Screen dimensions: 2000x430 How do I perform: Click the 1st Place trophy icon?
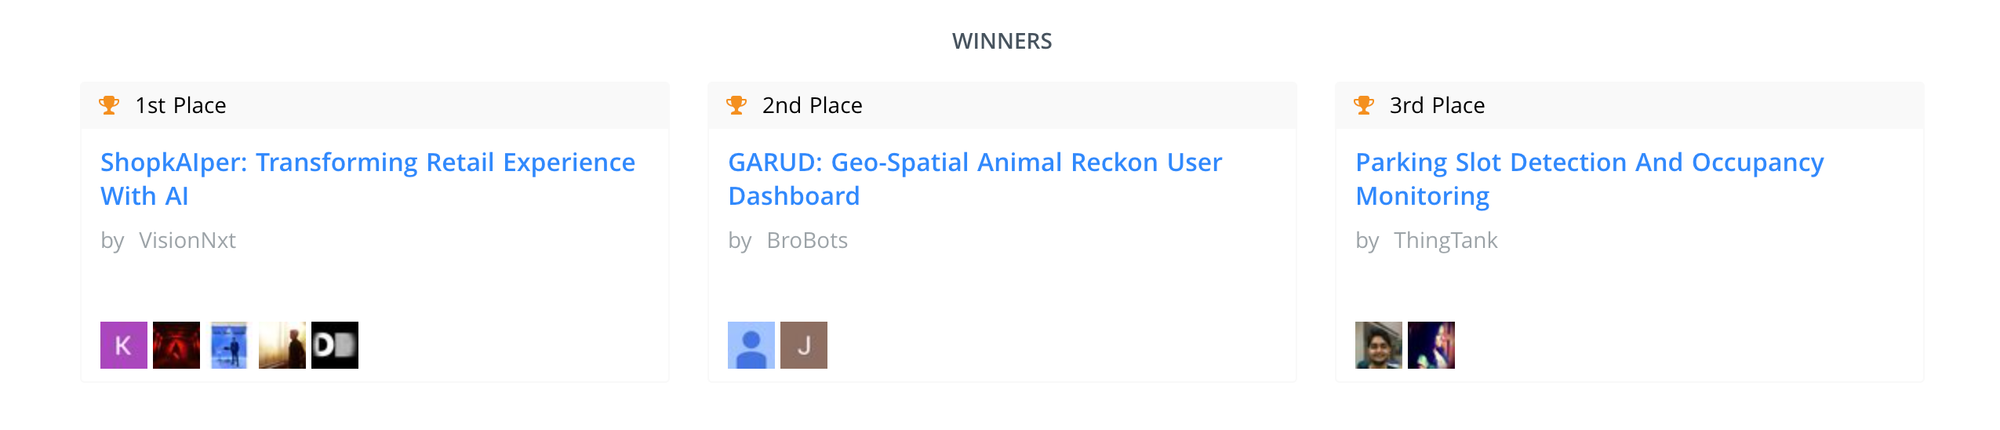[x=109, y=105]
